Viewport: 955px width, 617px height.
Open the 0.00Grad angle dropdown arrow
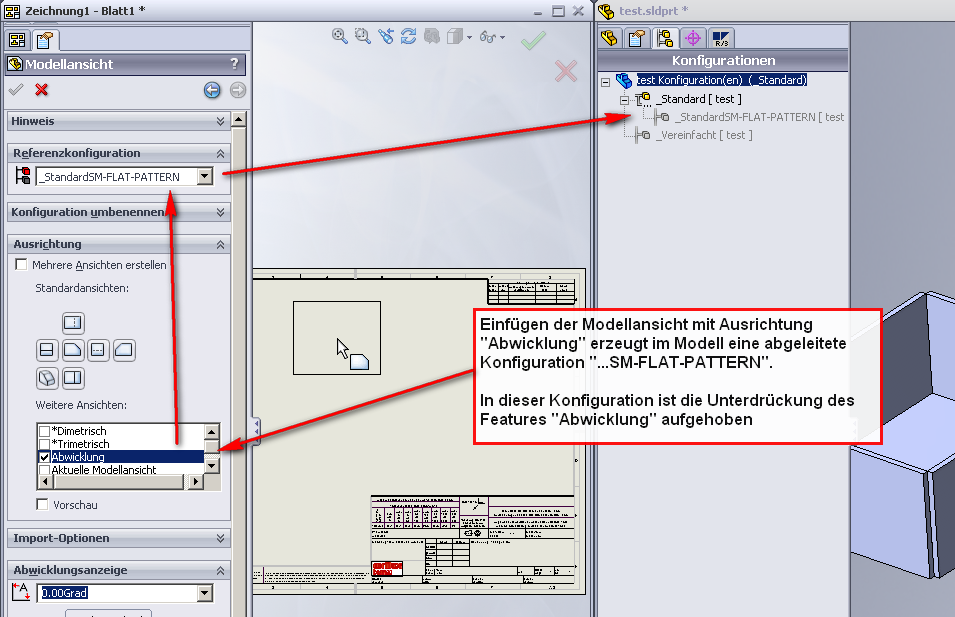pyautogui.click(x=205, y=593)
